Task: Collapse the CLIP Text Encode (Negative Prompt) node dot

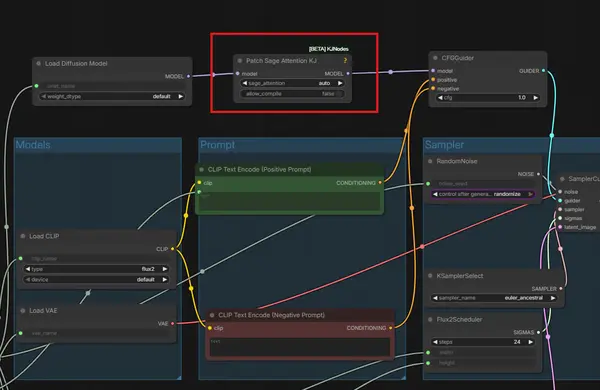Action: click(212, 315)
